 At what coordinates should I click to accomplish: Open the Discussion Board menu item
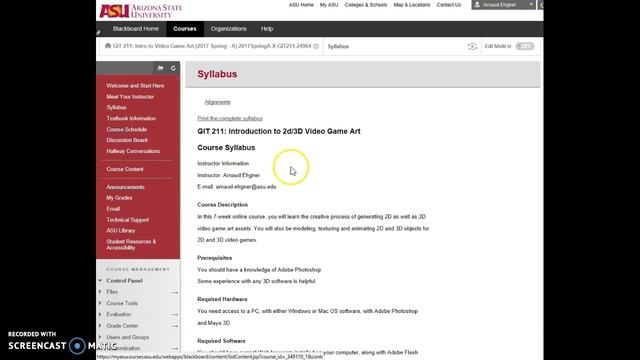tap(127, 140)
